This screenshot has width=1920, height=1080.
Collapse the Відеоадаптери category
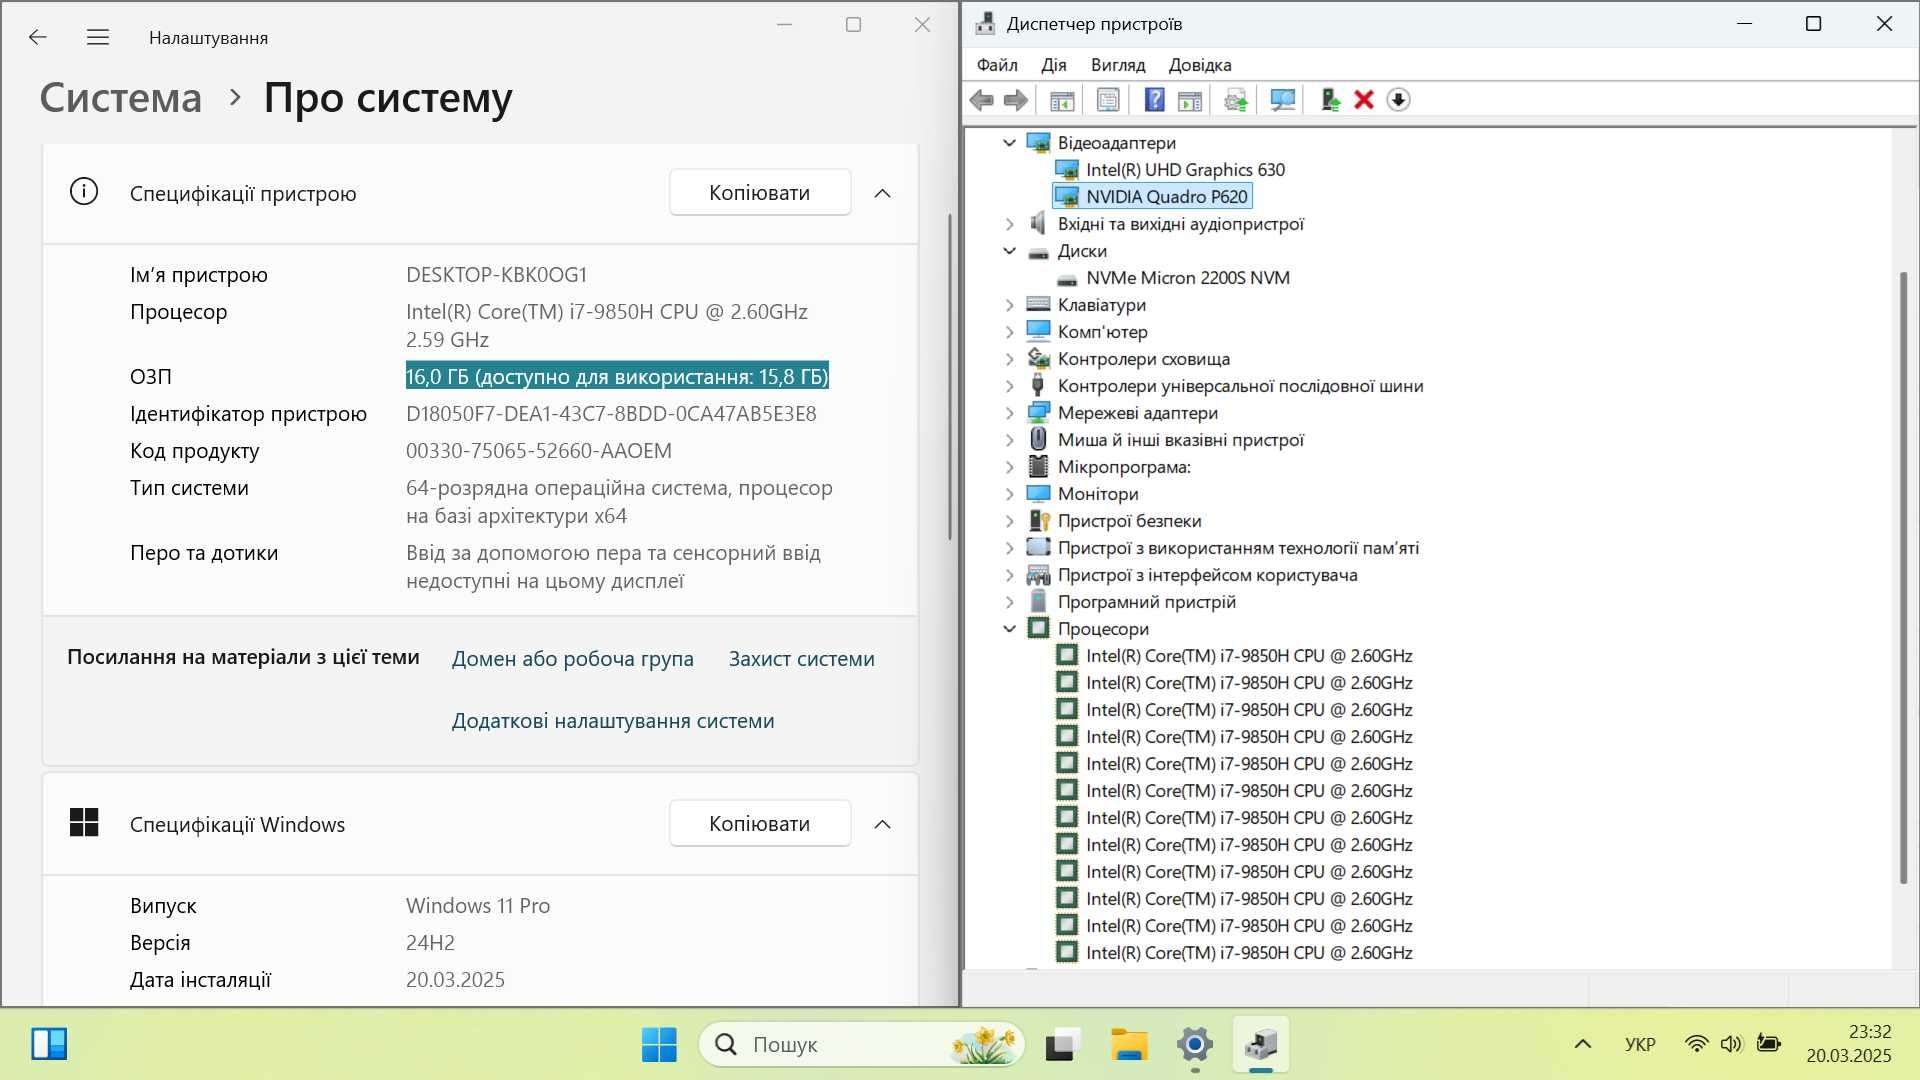[1009, 143]
